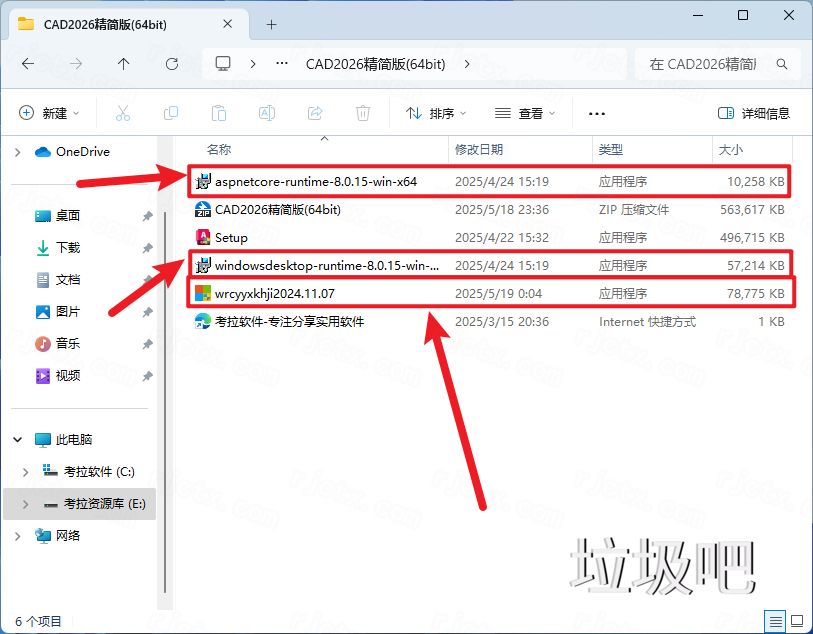Switch to details view in status bar

coord(774,621)
